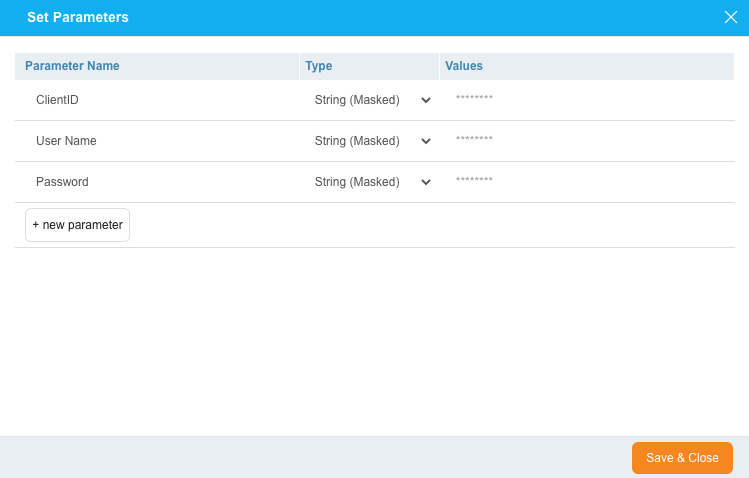
Task: Open the ClientID String (Masked) type dropdown
Action: tap(357, 100)
